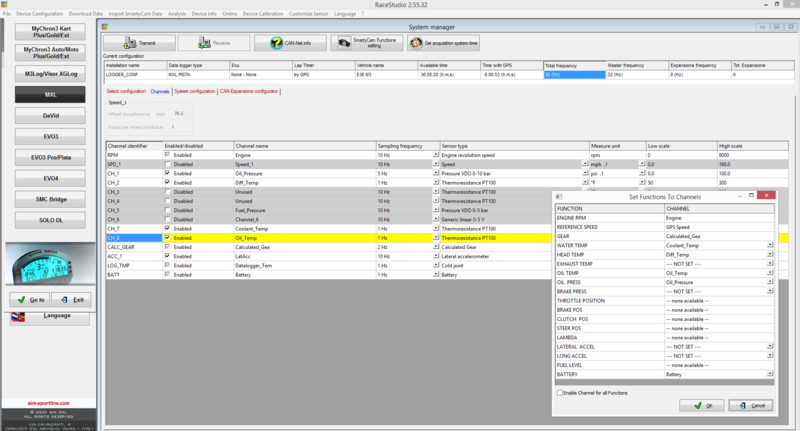800x431 pixels.
Task: Click Set acquisition system time
Action: click(x=443, y=43)
